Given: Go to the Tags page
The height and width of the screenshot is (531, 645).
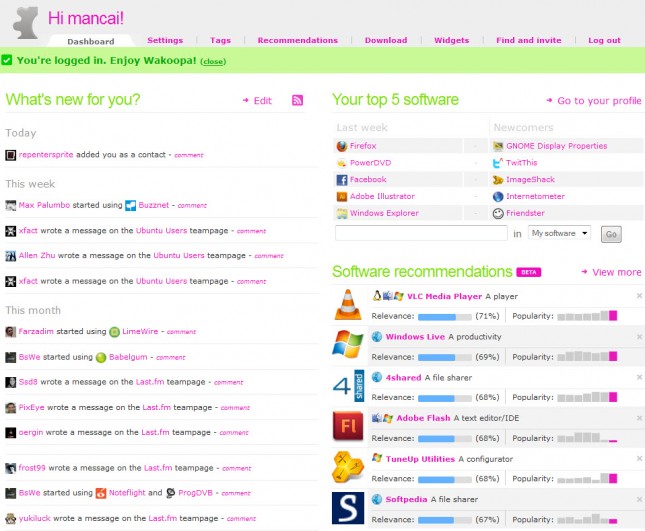Looking at the screenshot, I should pos(220,40).
